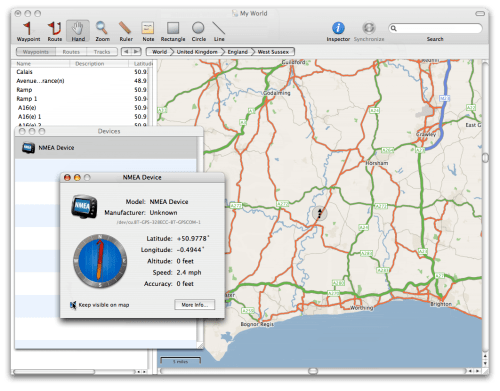The image size is (500, 391).
Task: Focus the Search input field
Action: pos(435,28)
